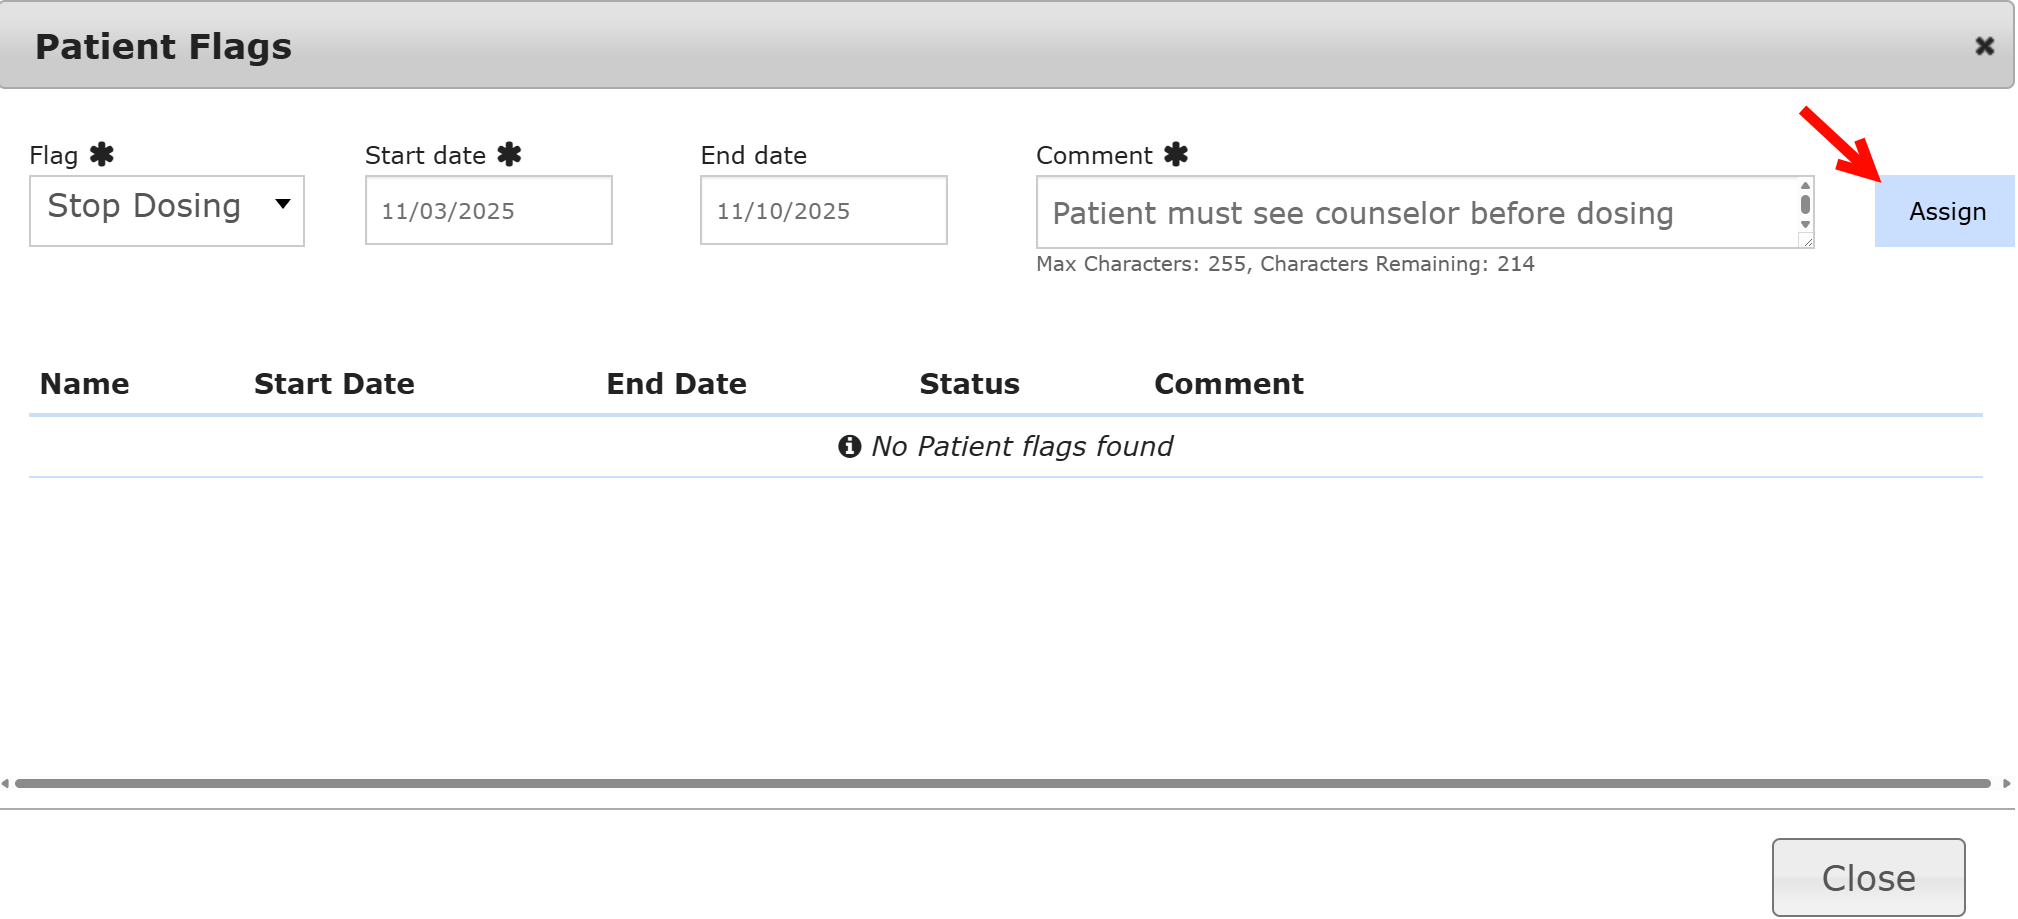Close the Patient Flags dialog with X icon
The image size is (2018, 919).
[1984, 46]
